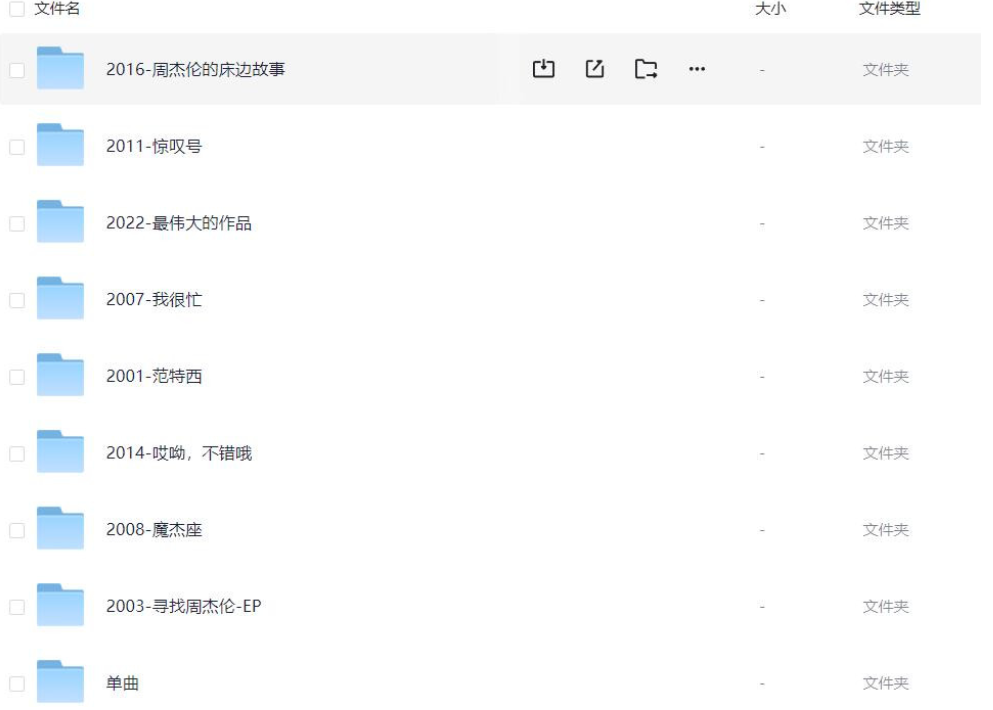Open the 2014-哎呦，不错哦 folder icon

pyautogui.click(x=60, y=452)
